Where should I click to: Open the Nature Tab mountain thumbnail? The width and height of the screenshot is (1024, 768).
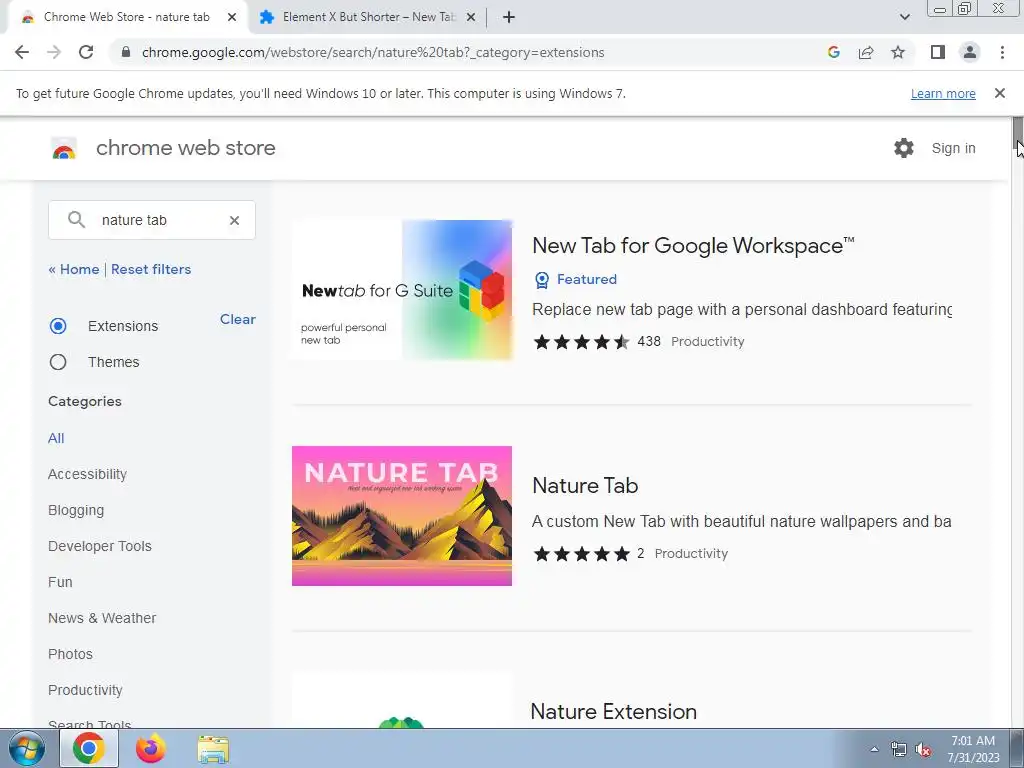click(x=402, y=516)
